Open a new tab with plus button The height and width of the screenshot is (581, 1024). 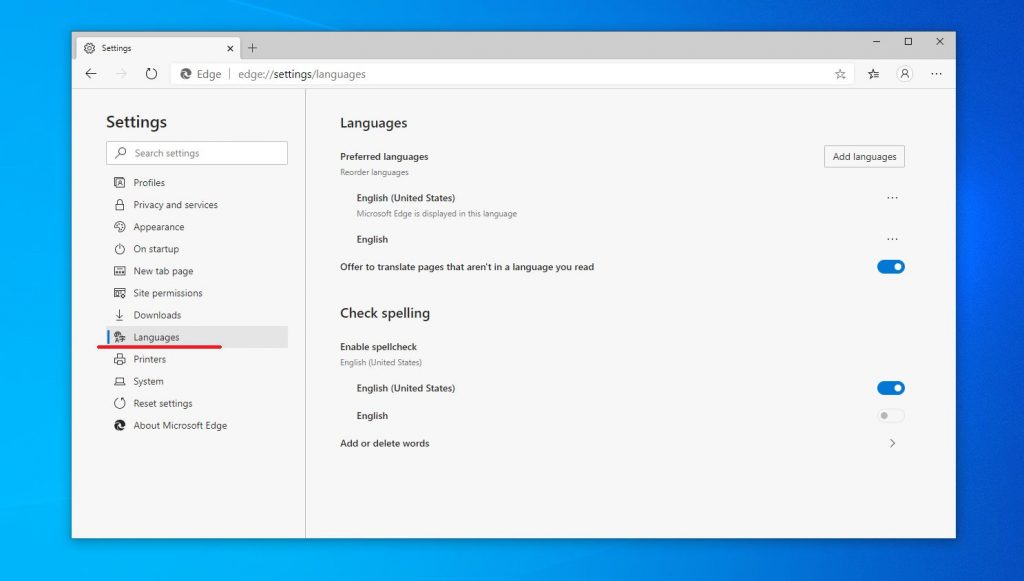point(252,48)
